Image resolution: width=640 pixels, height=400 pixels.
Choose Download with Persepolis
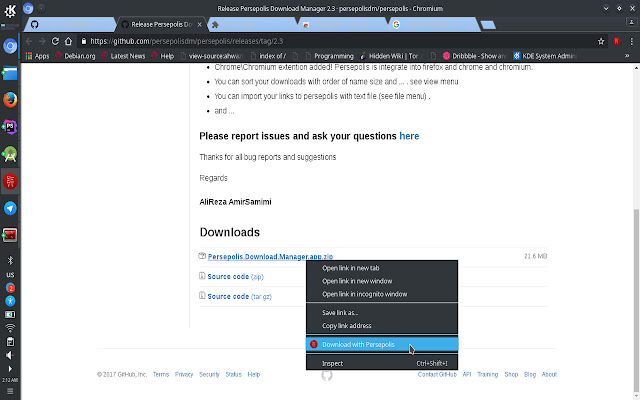357,345
